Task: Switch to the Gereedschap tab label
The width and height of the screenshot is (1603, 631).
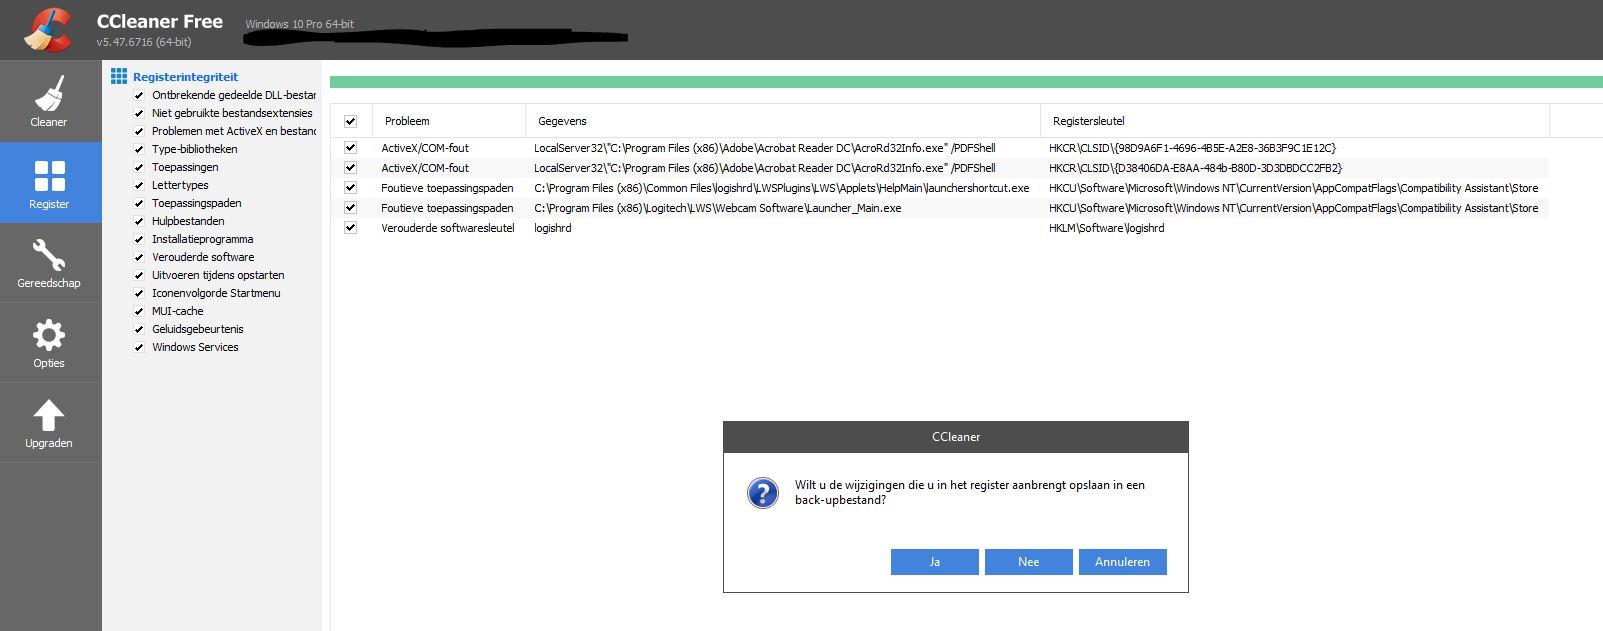Action: [49, 283]
